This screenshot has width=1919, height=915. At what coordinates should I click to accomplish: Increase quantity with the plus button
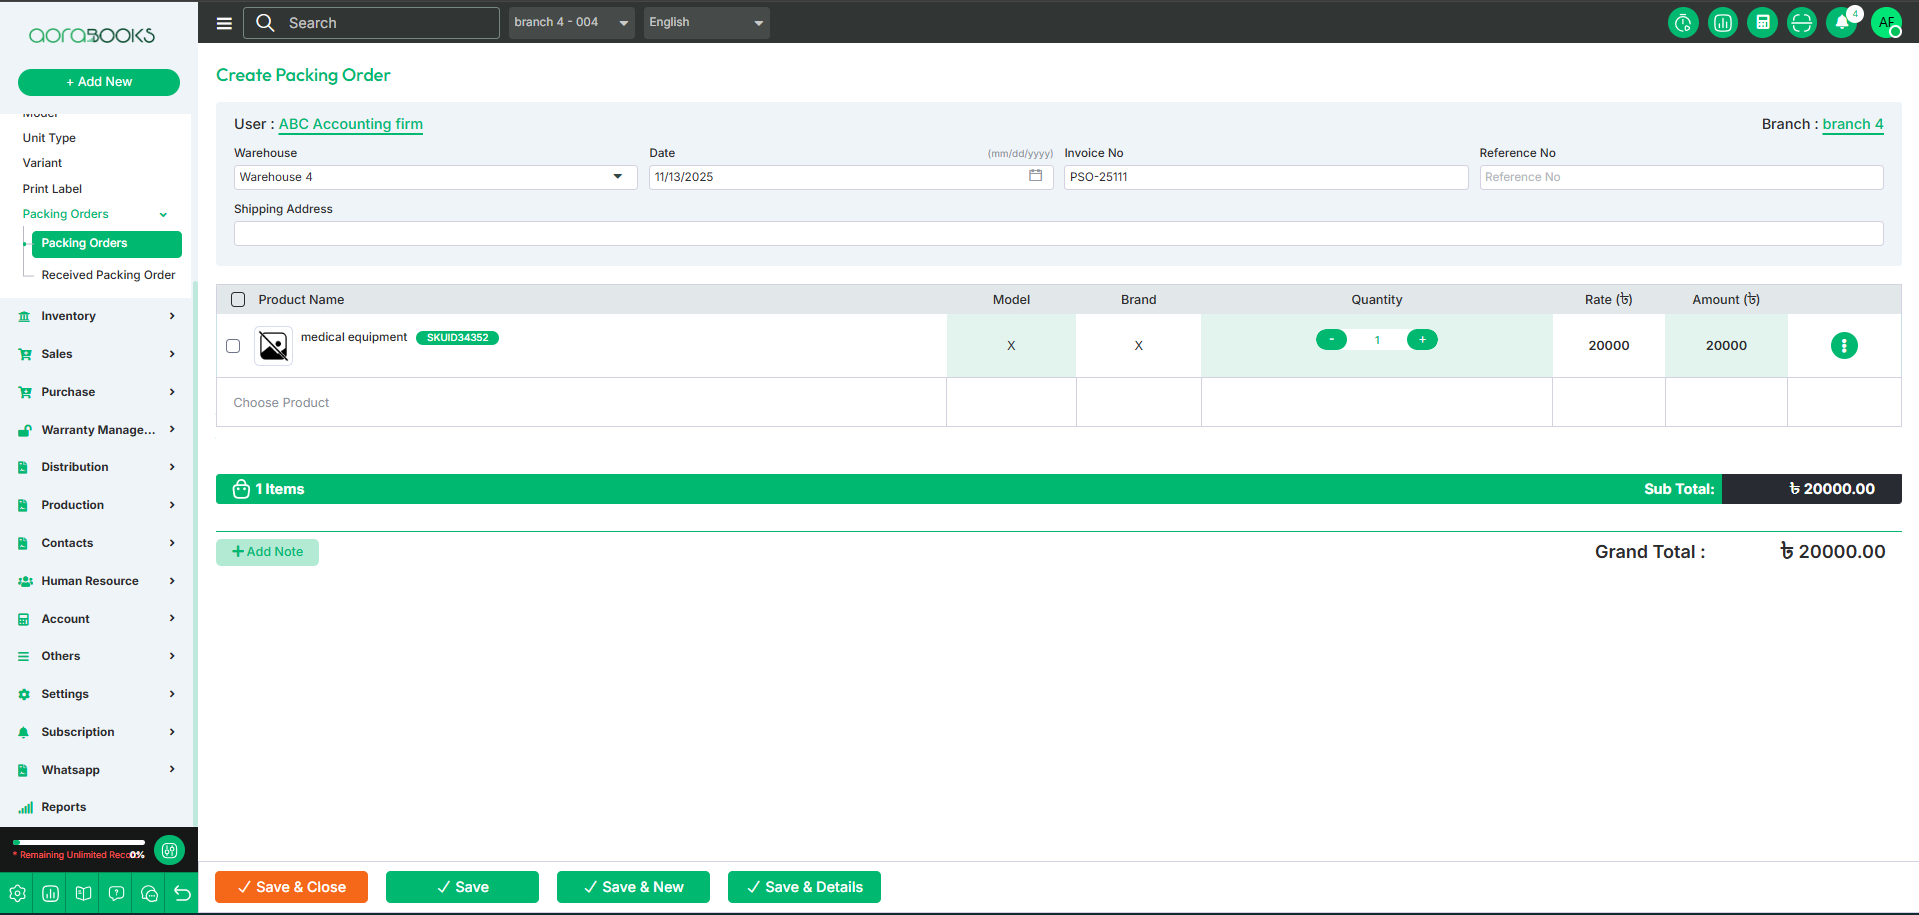click(x=1421, y=340)
